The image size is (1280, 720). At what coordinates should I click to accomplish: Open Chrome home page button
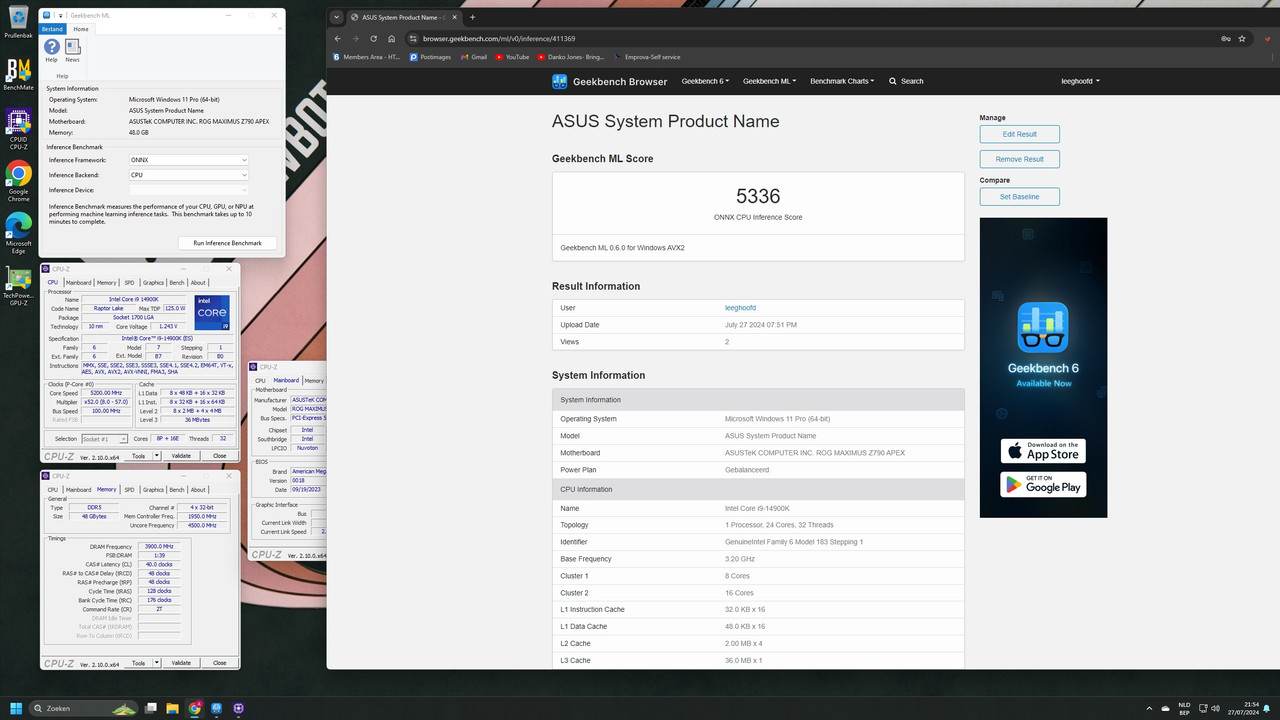391,39
